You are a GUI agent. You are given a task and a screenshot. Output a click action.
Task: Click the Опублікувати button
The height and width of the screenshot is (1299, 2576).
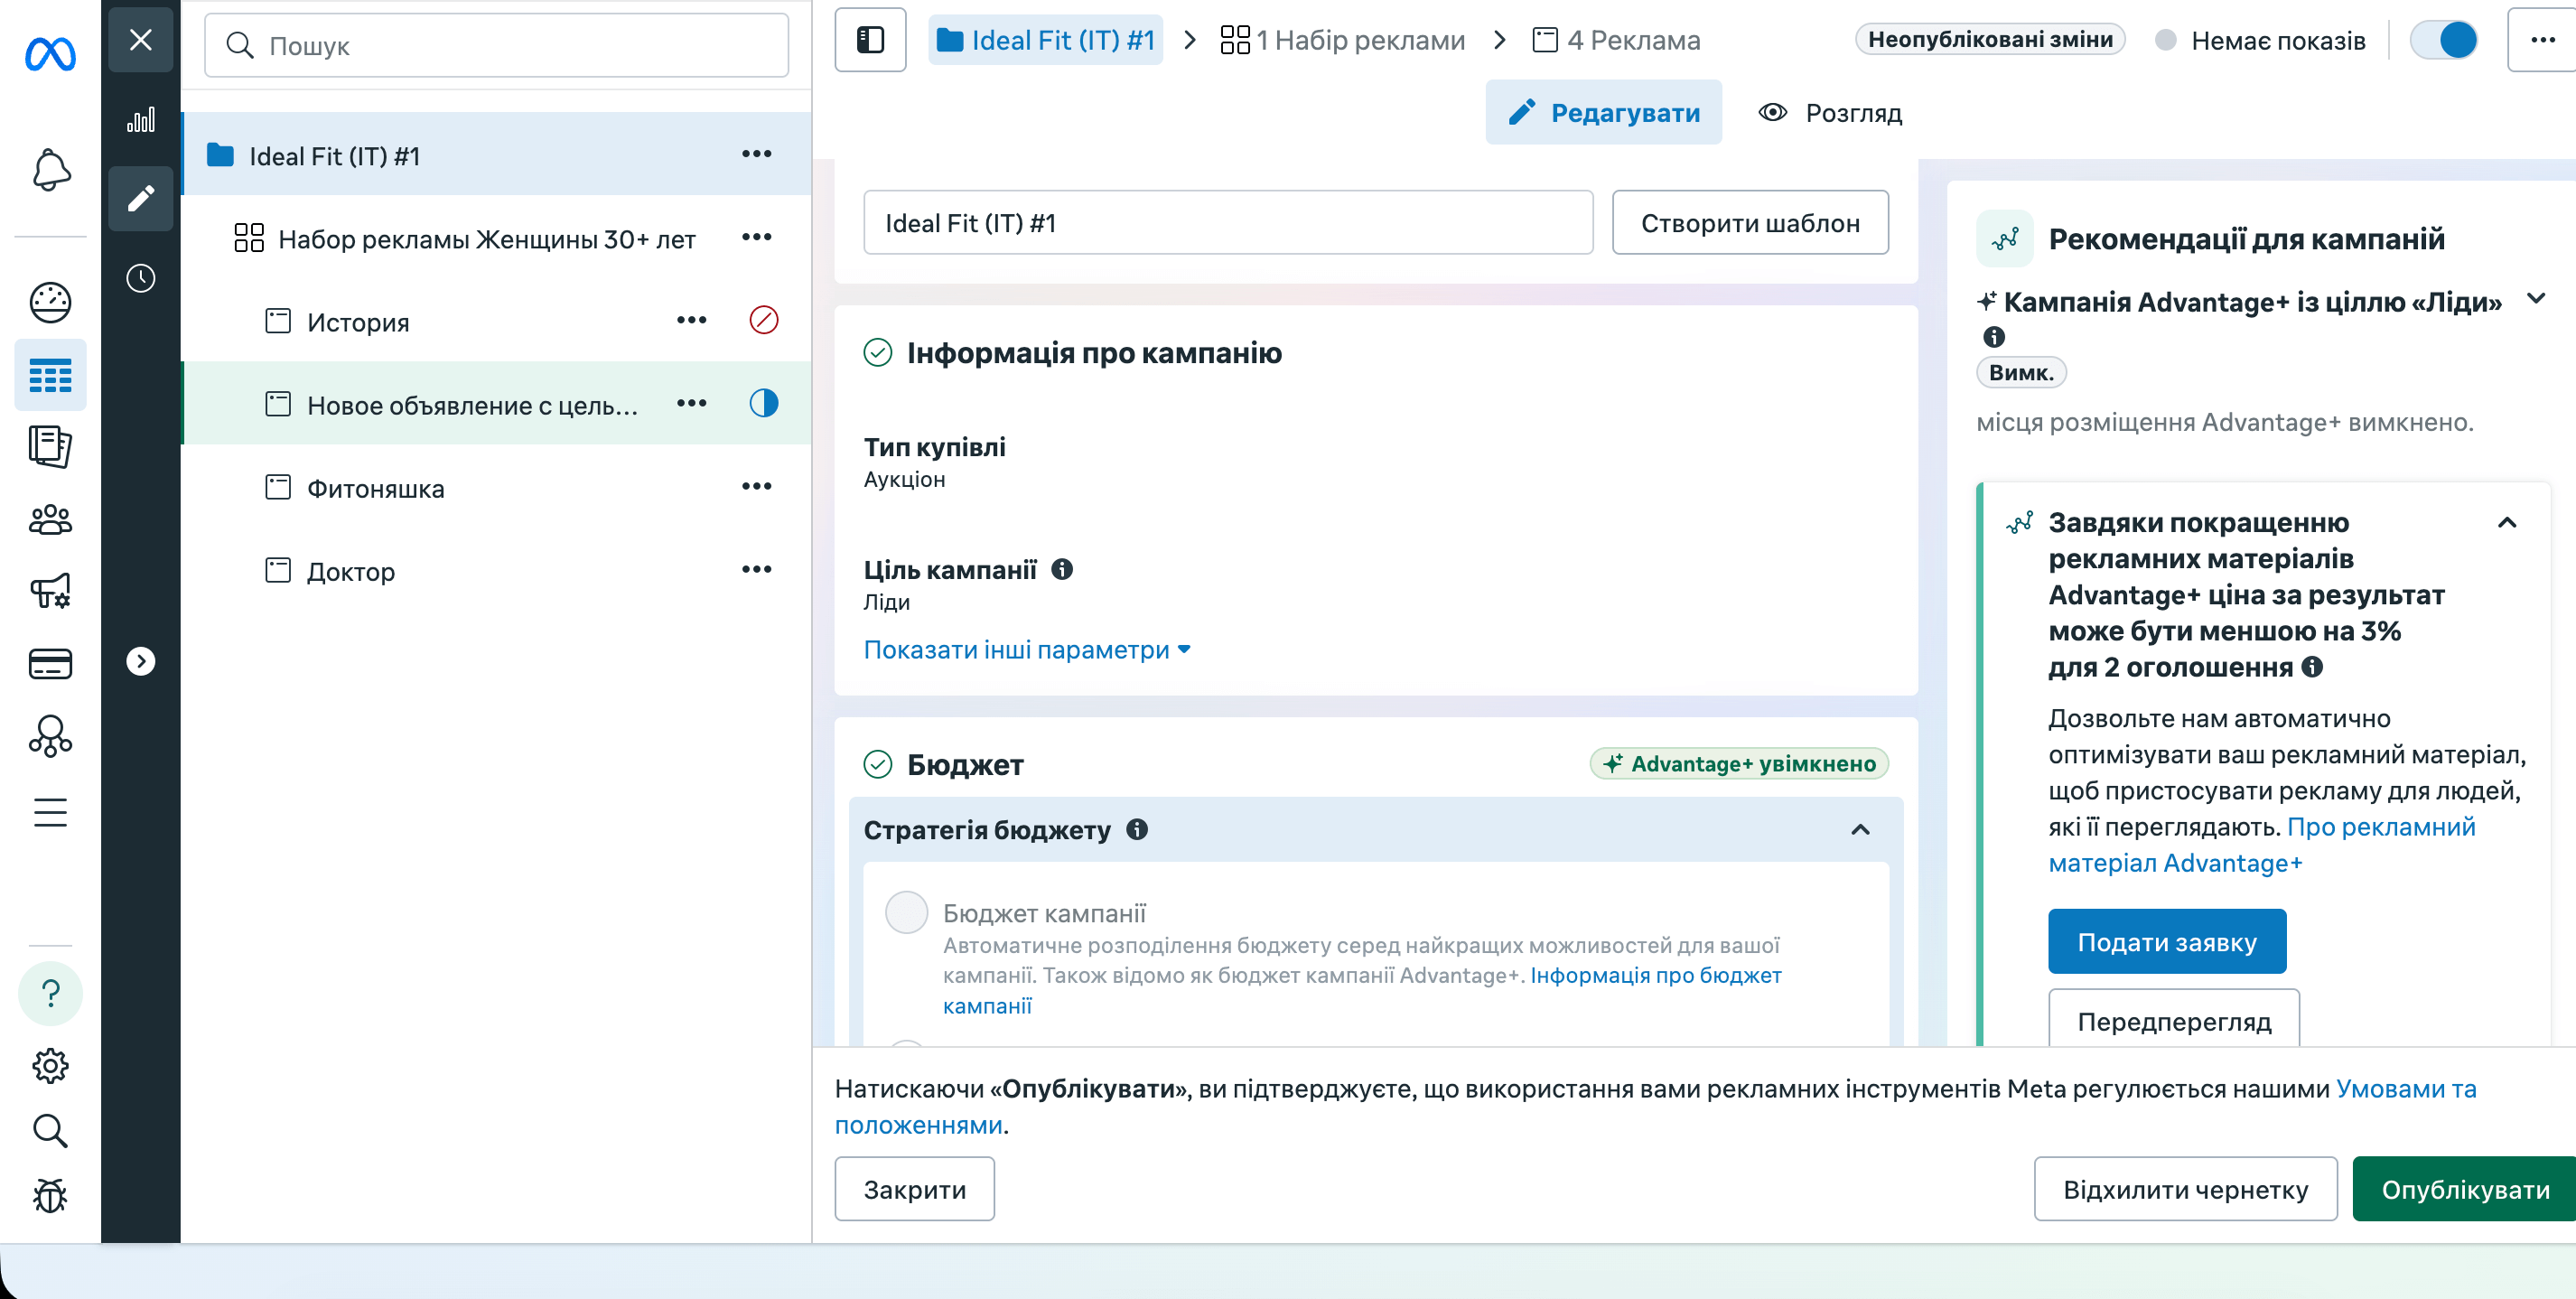(x=2464, y=1189)
